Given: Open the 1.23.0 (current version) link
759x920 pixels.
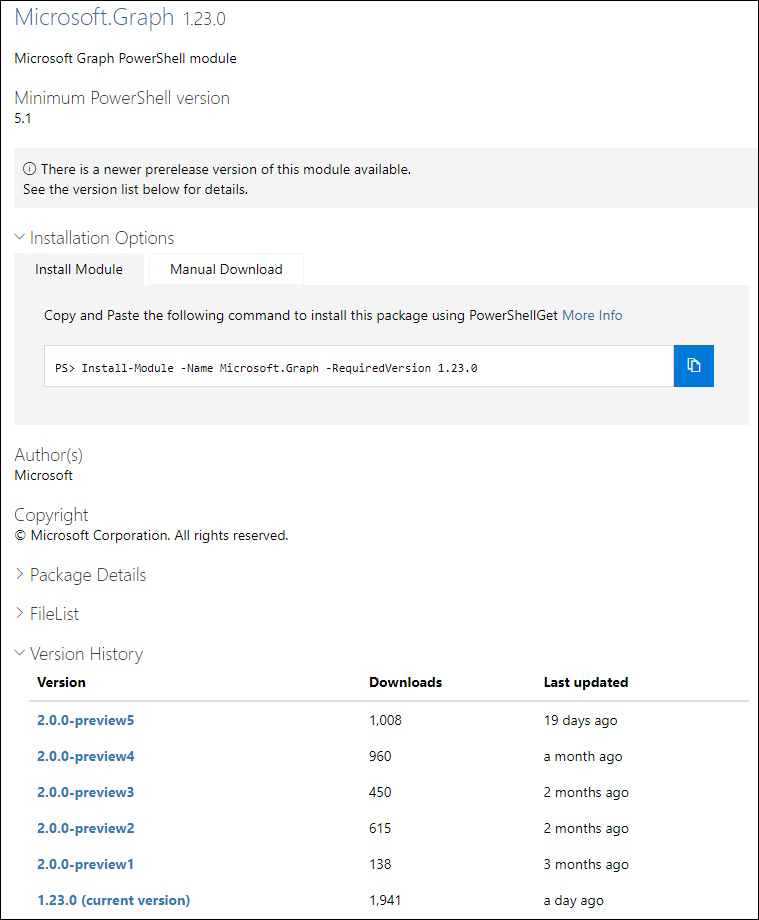Looking at the screenshot, I should tap(114, 900).
